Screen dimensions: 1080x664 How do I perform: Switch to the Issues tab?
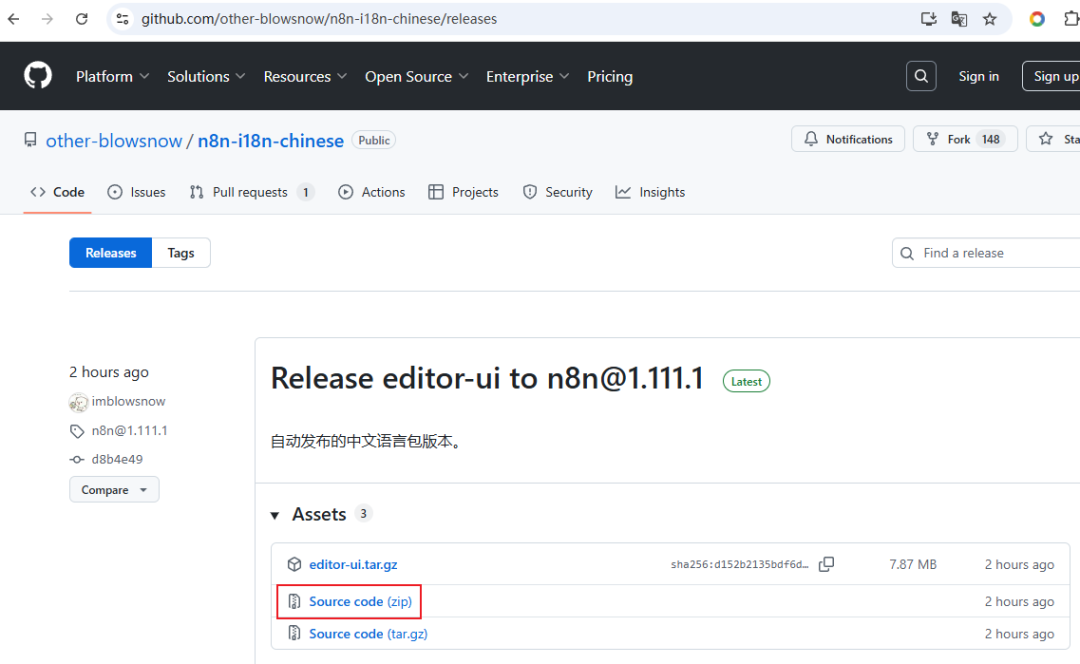136,192
